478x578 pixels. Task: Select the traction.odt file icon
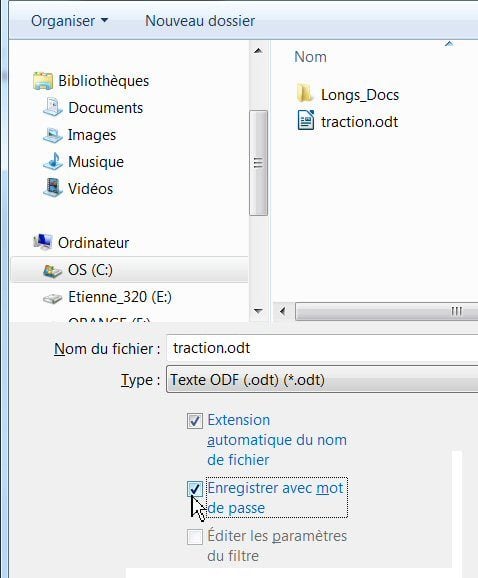[306, 121]
